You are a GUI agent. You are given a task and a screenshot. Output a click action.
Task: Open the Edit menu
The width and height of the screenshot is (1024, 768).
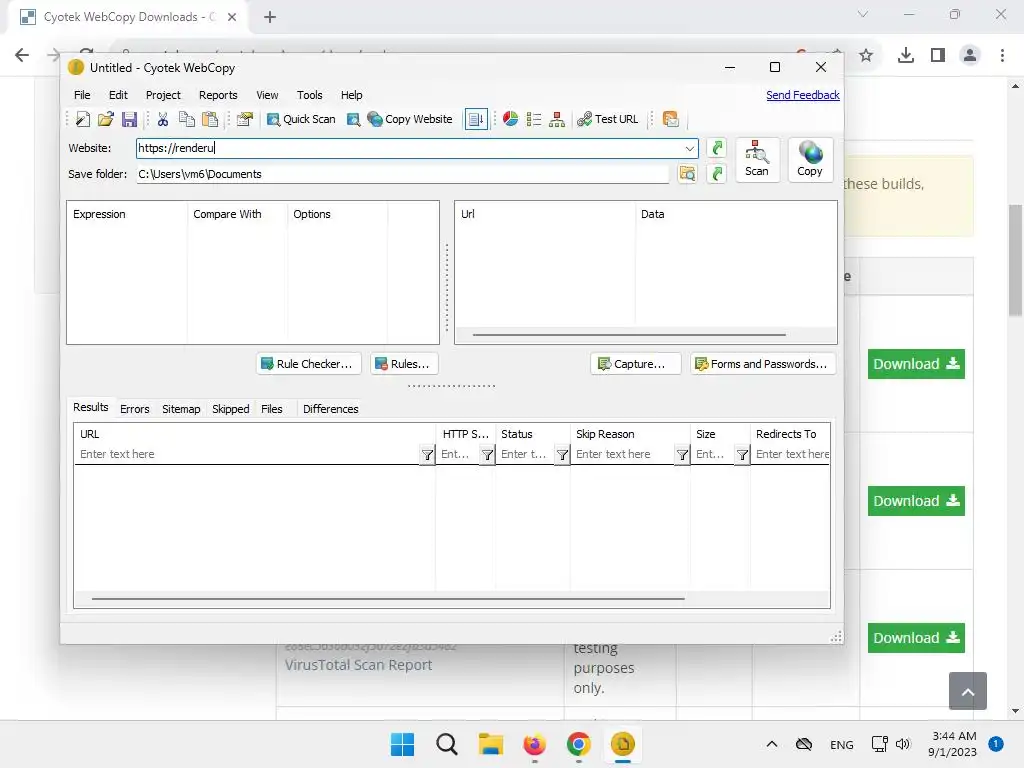pyautogui.click(x=118, y=95)
